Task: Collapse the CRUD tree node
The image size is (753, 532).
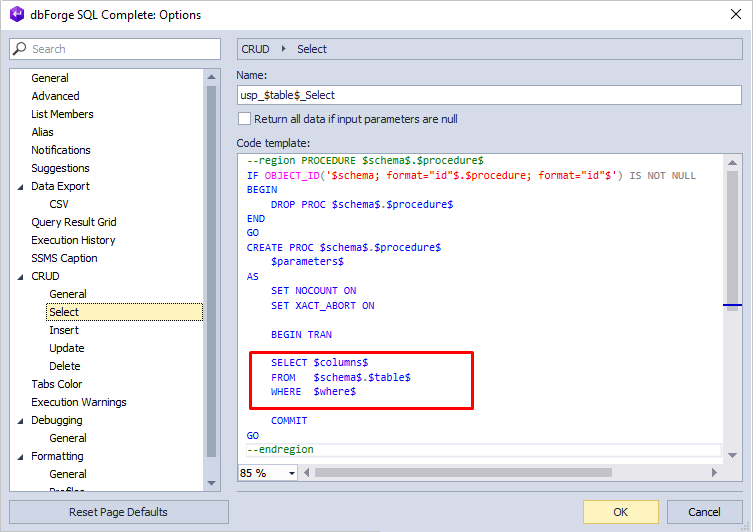Action: pyautogui.click(x=20, y=277)
